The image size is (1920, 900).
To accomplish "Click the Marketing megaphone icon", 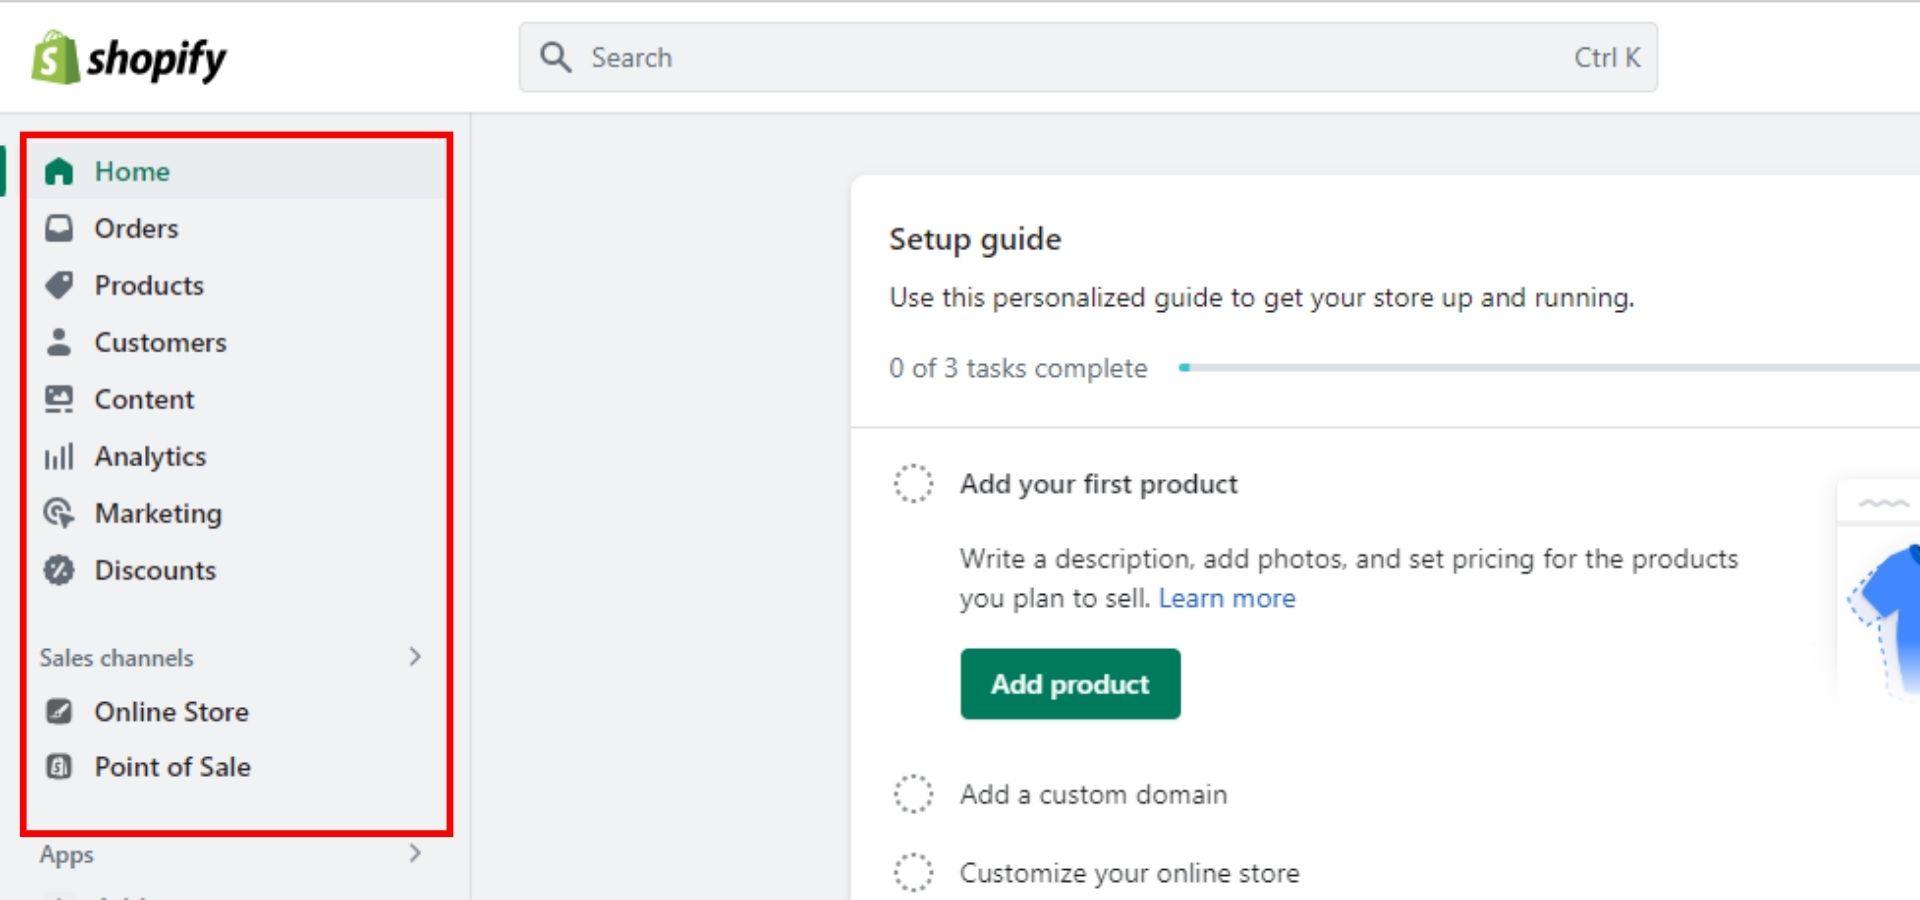I will (59, 513).
